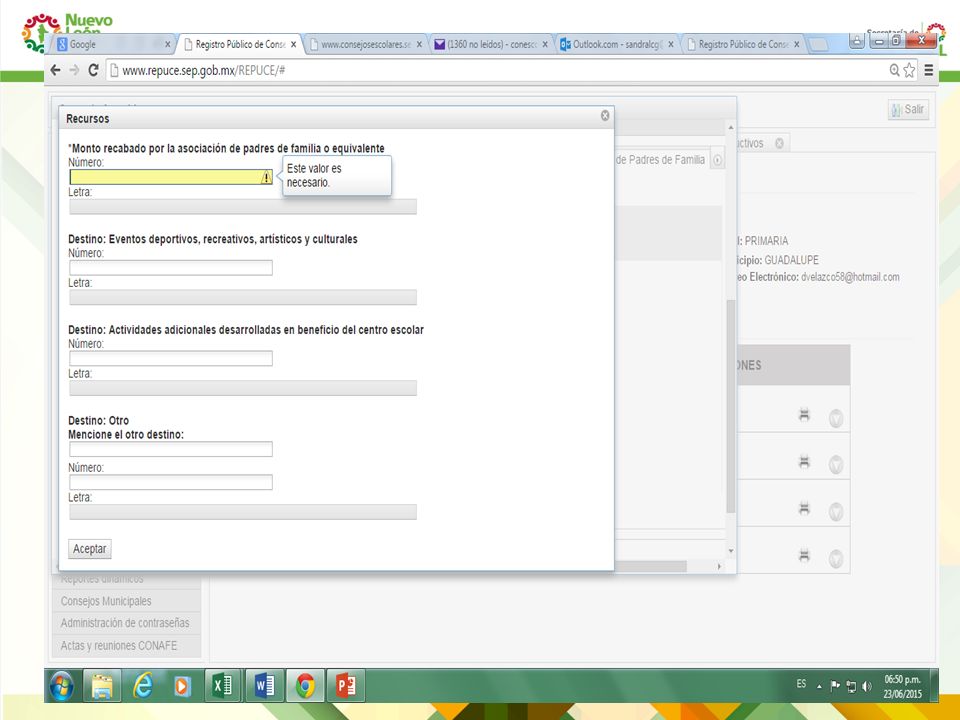Open the bottom round dropdown arrow in the actions list
Screen dimensions: 960x720
836,558
